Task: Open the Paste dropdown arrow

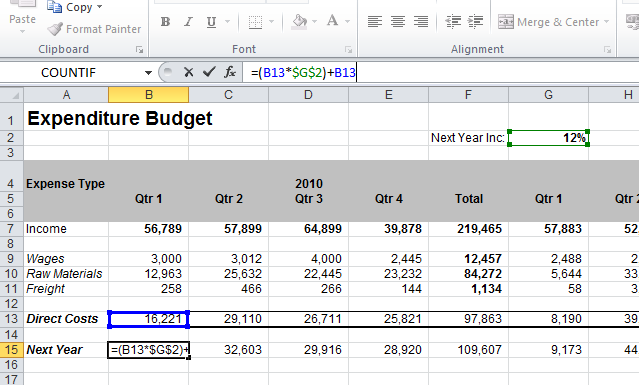Action: click(x=22, y=31)
